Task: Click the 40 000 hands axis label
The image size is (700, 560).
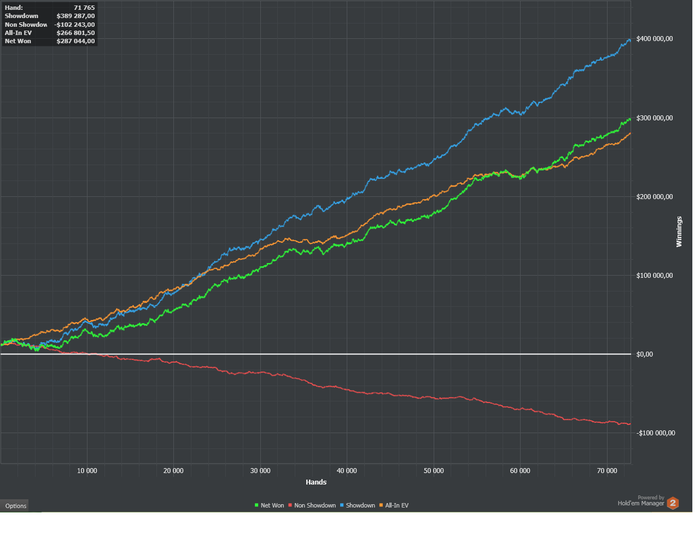Action: (x=347, y=471)
